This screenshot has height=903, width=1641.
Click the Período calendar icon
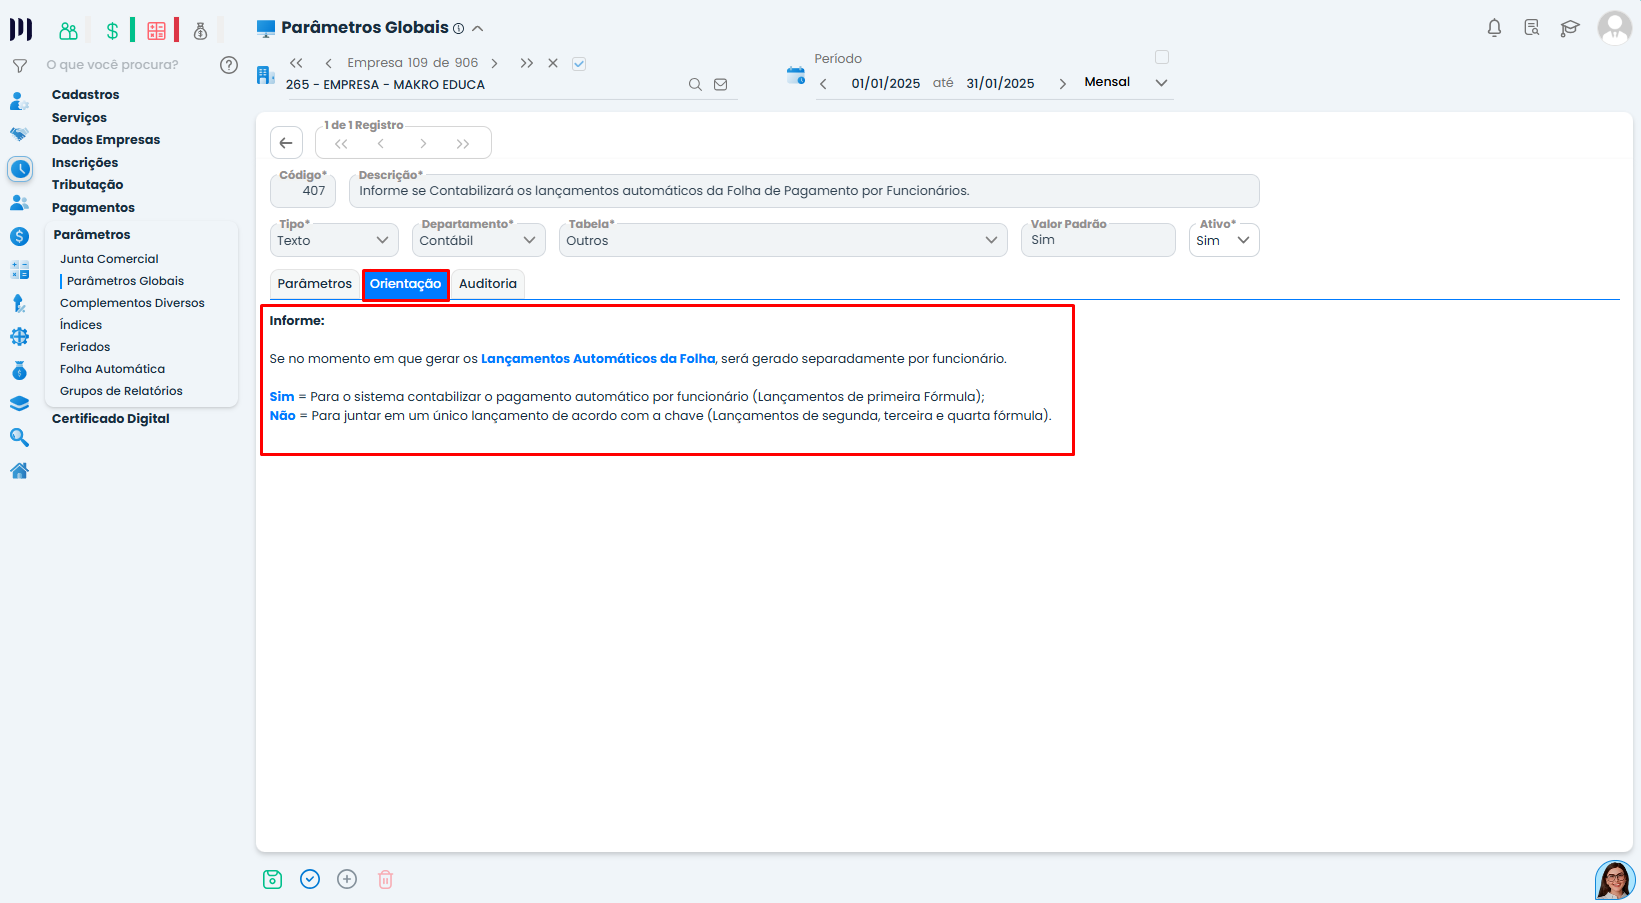796,75
